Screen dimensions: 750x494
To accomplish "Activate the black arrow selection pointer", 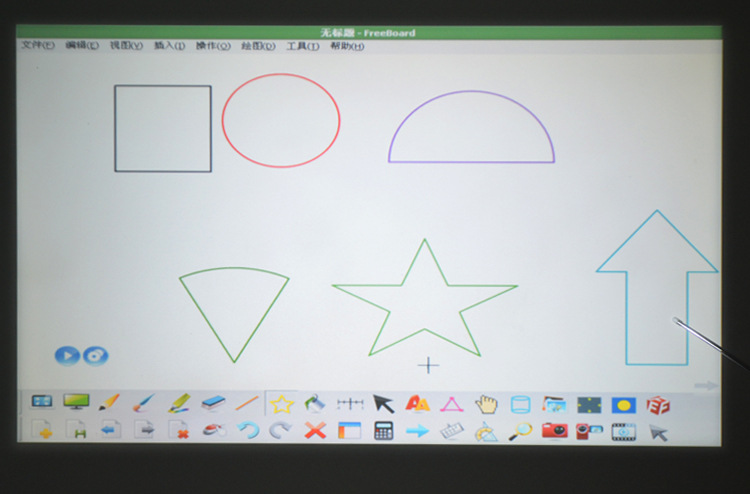I will tap(383, 404).
